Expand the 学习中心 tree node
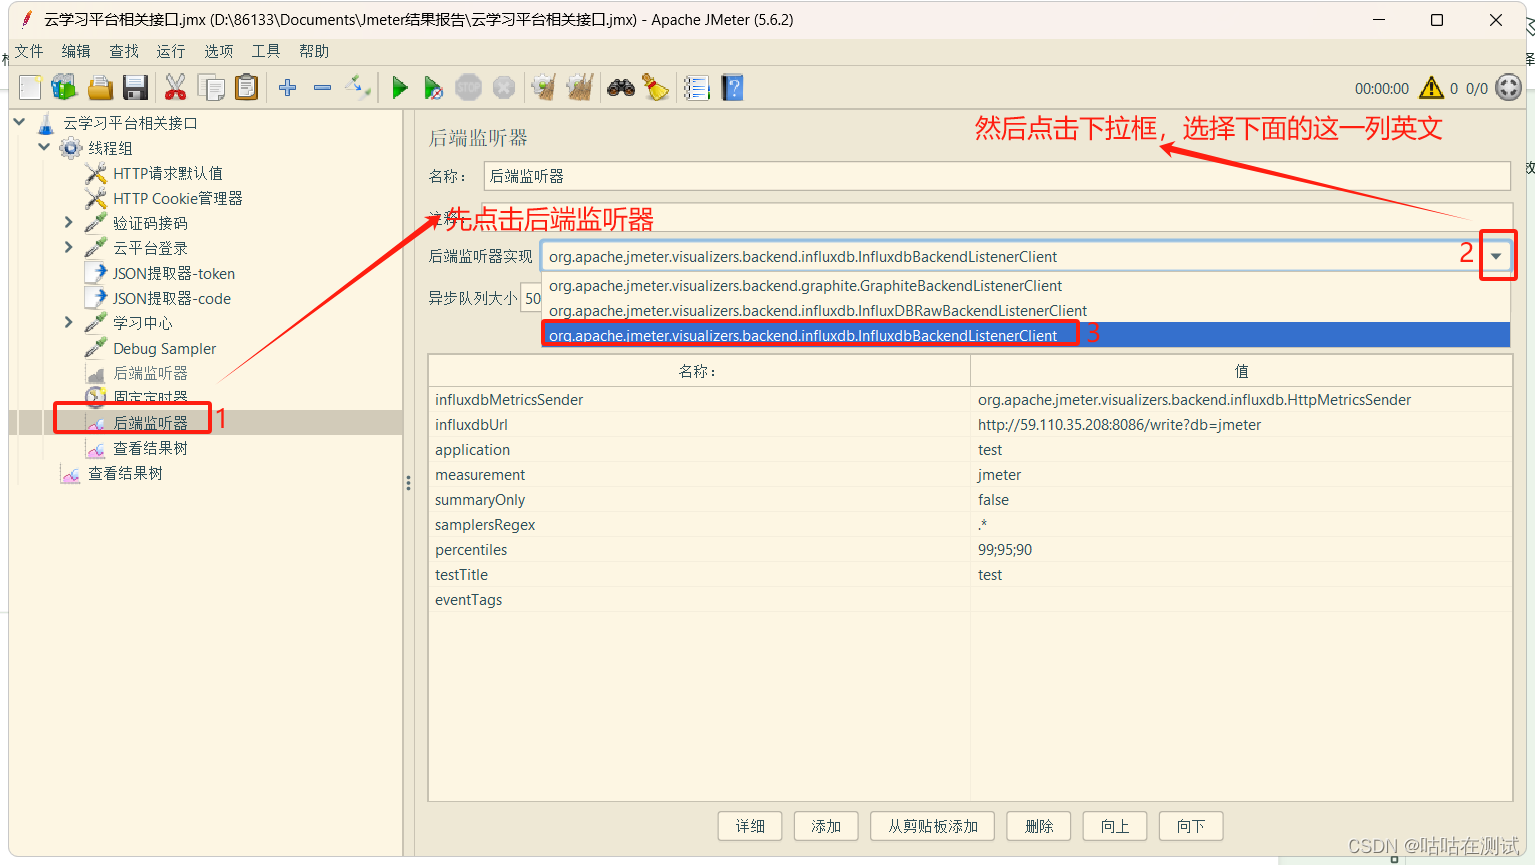Screen dimensions: 1535x865 tap(68, 322)
